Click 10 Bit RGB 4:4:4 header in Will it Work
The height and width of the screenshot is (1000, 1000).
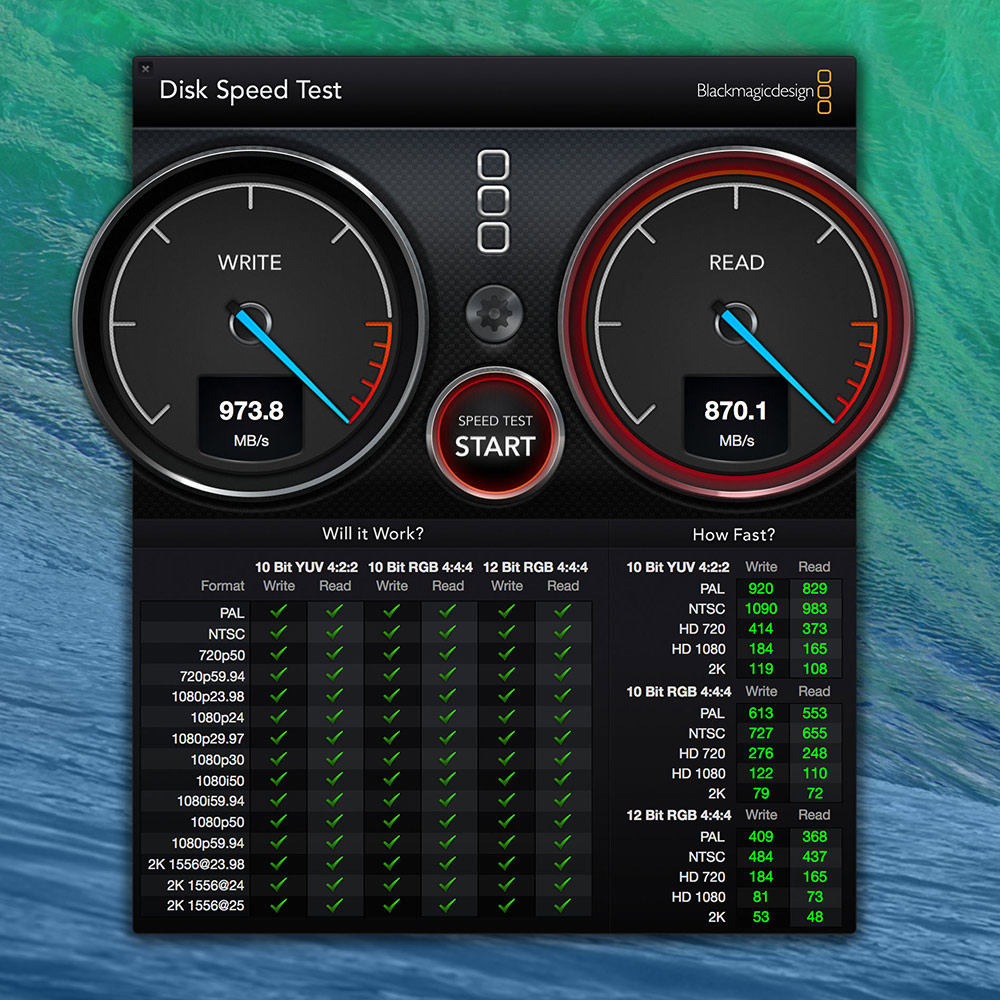click(x=420, y=567)
